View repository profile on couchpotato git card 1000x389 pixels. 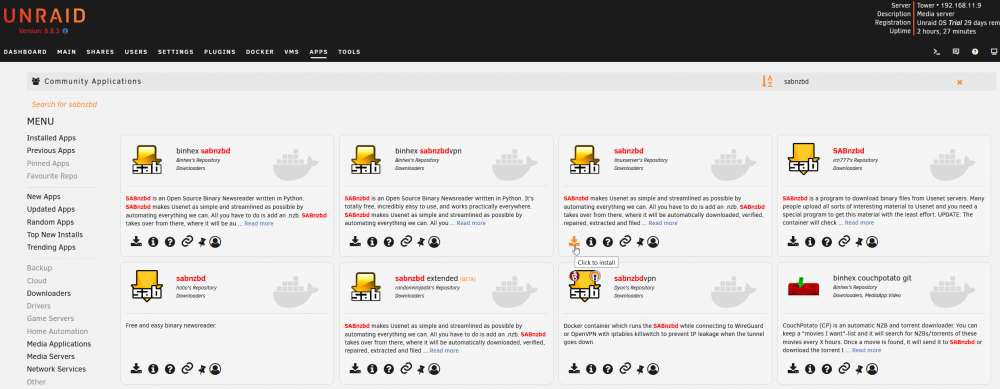pos(872,369)
